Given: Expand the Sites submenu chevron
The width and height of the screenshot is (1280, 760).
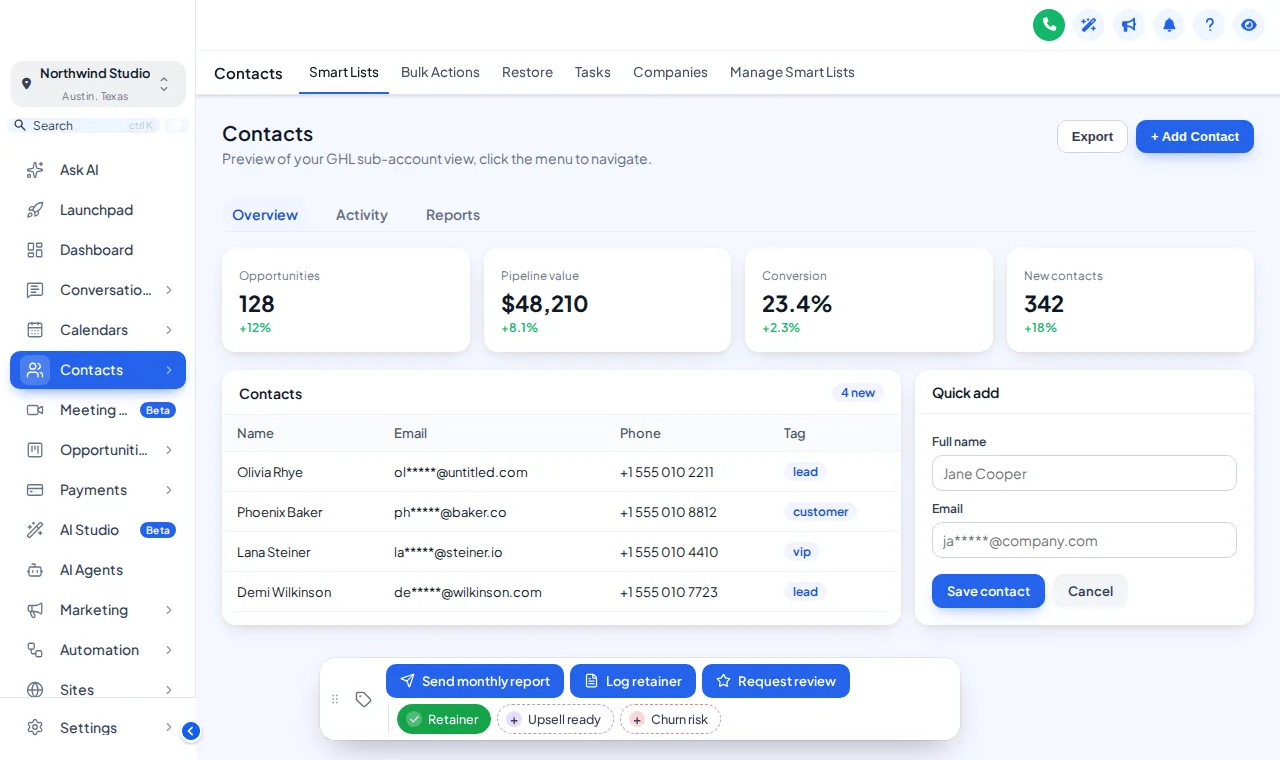Looking at the screenshot, I should [x=169, y=690].
